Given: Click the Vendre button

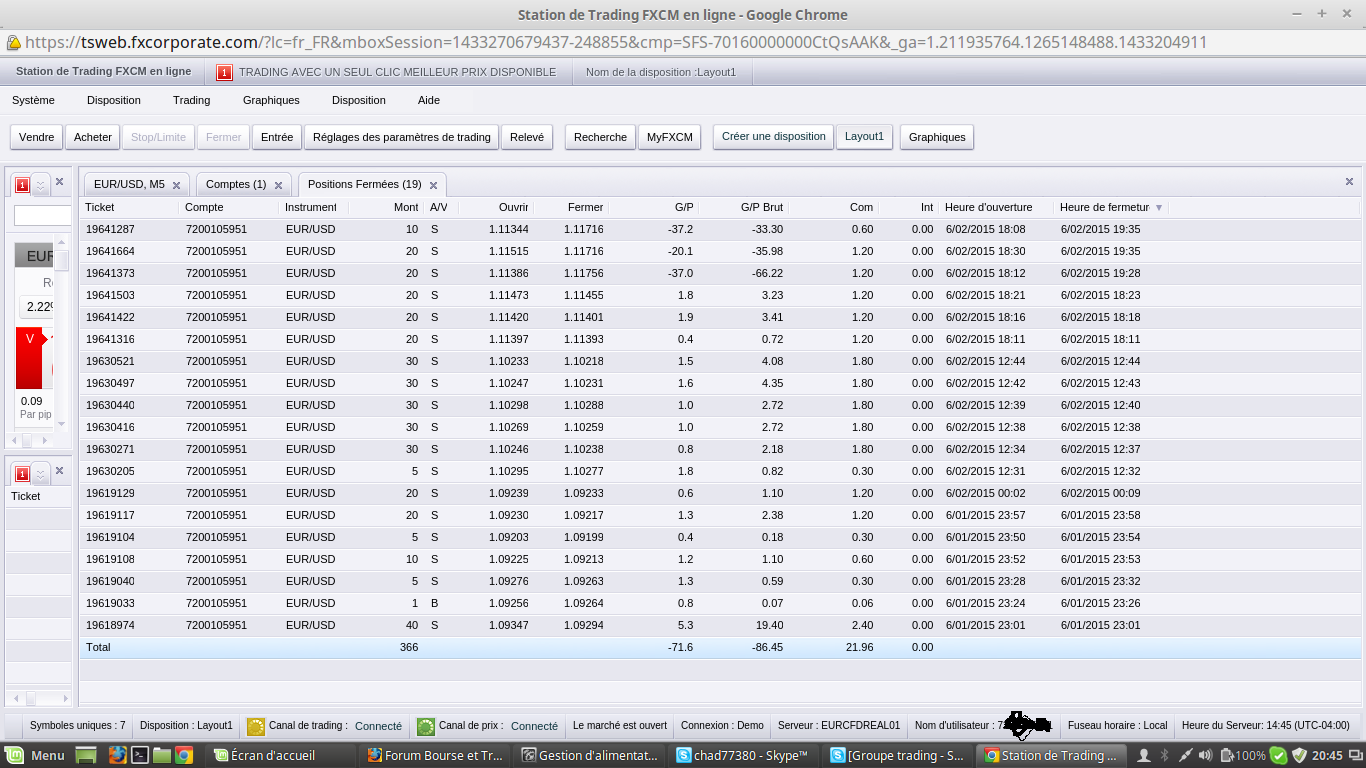Looking at the screenshot, I should point(37,137).
